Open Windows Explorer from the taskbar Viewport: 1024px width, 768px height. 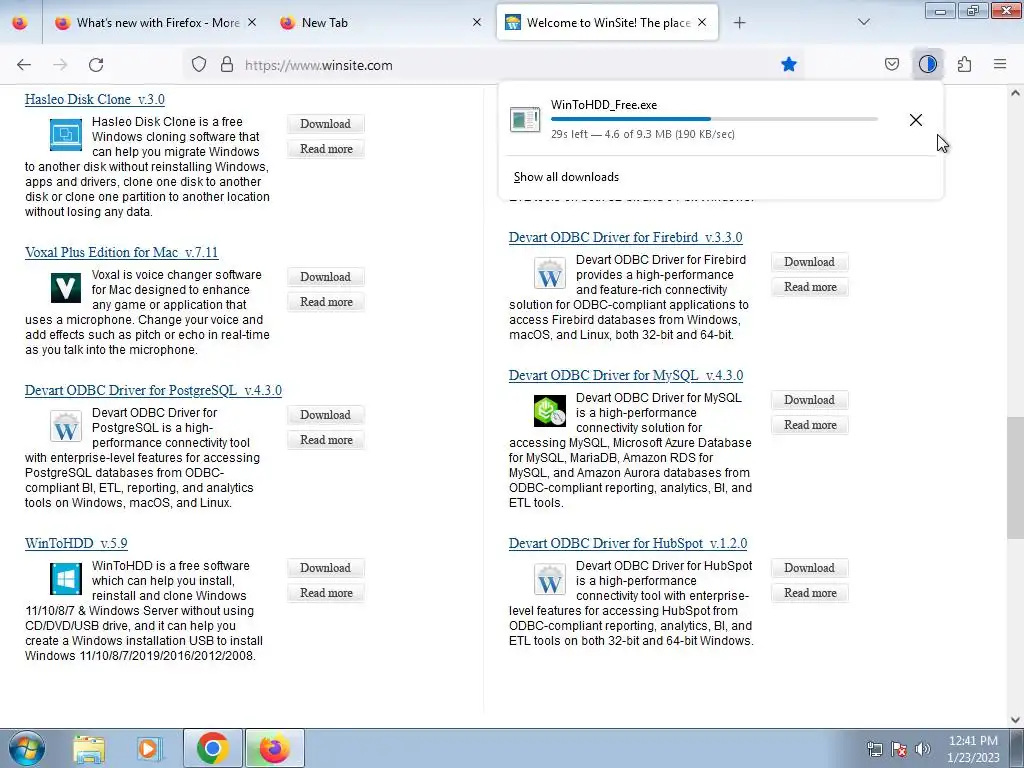pos(88,749)
